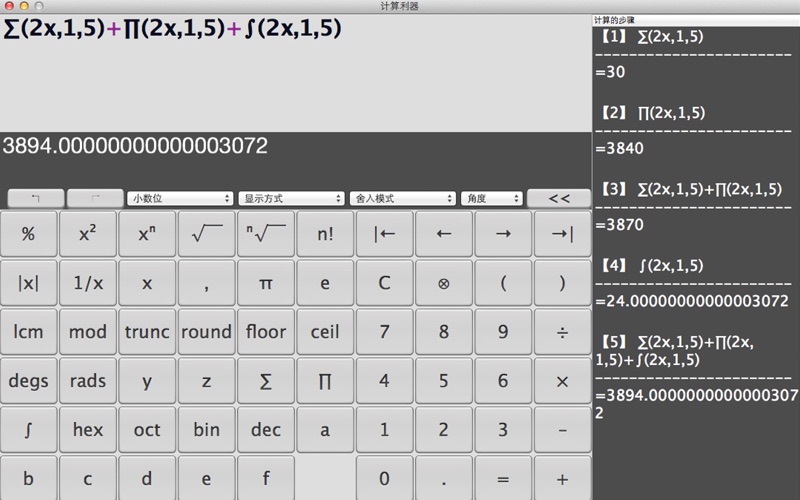
Task: Open the 显示方式 dropdown
Action: pos(291,198)
